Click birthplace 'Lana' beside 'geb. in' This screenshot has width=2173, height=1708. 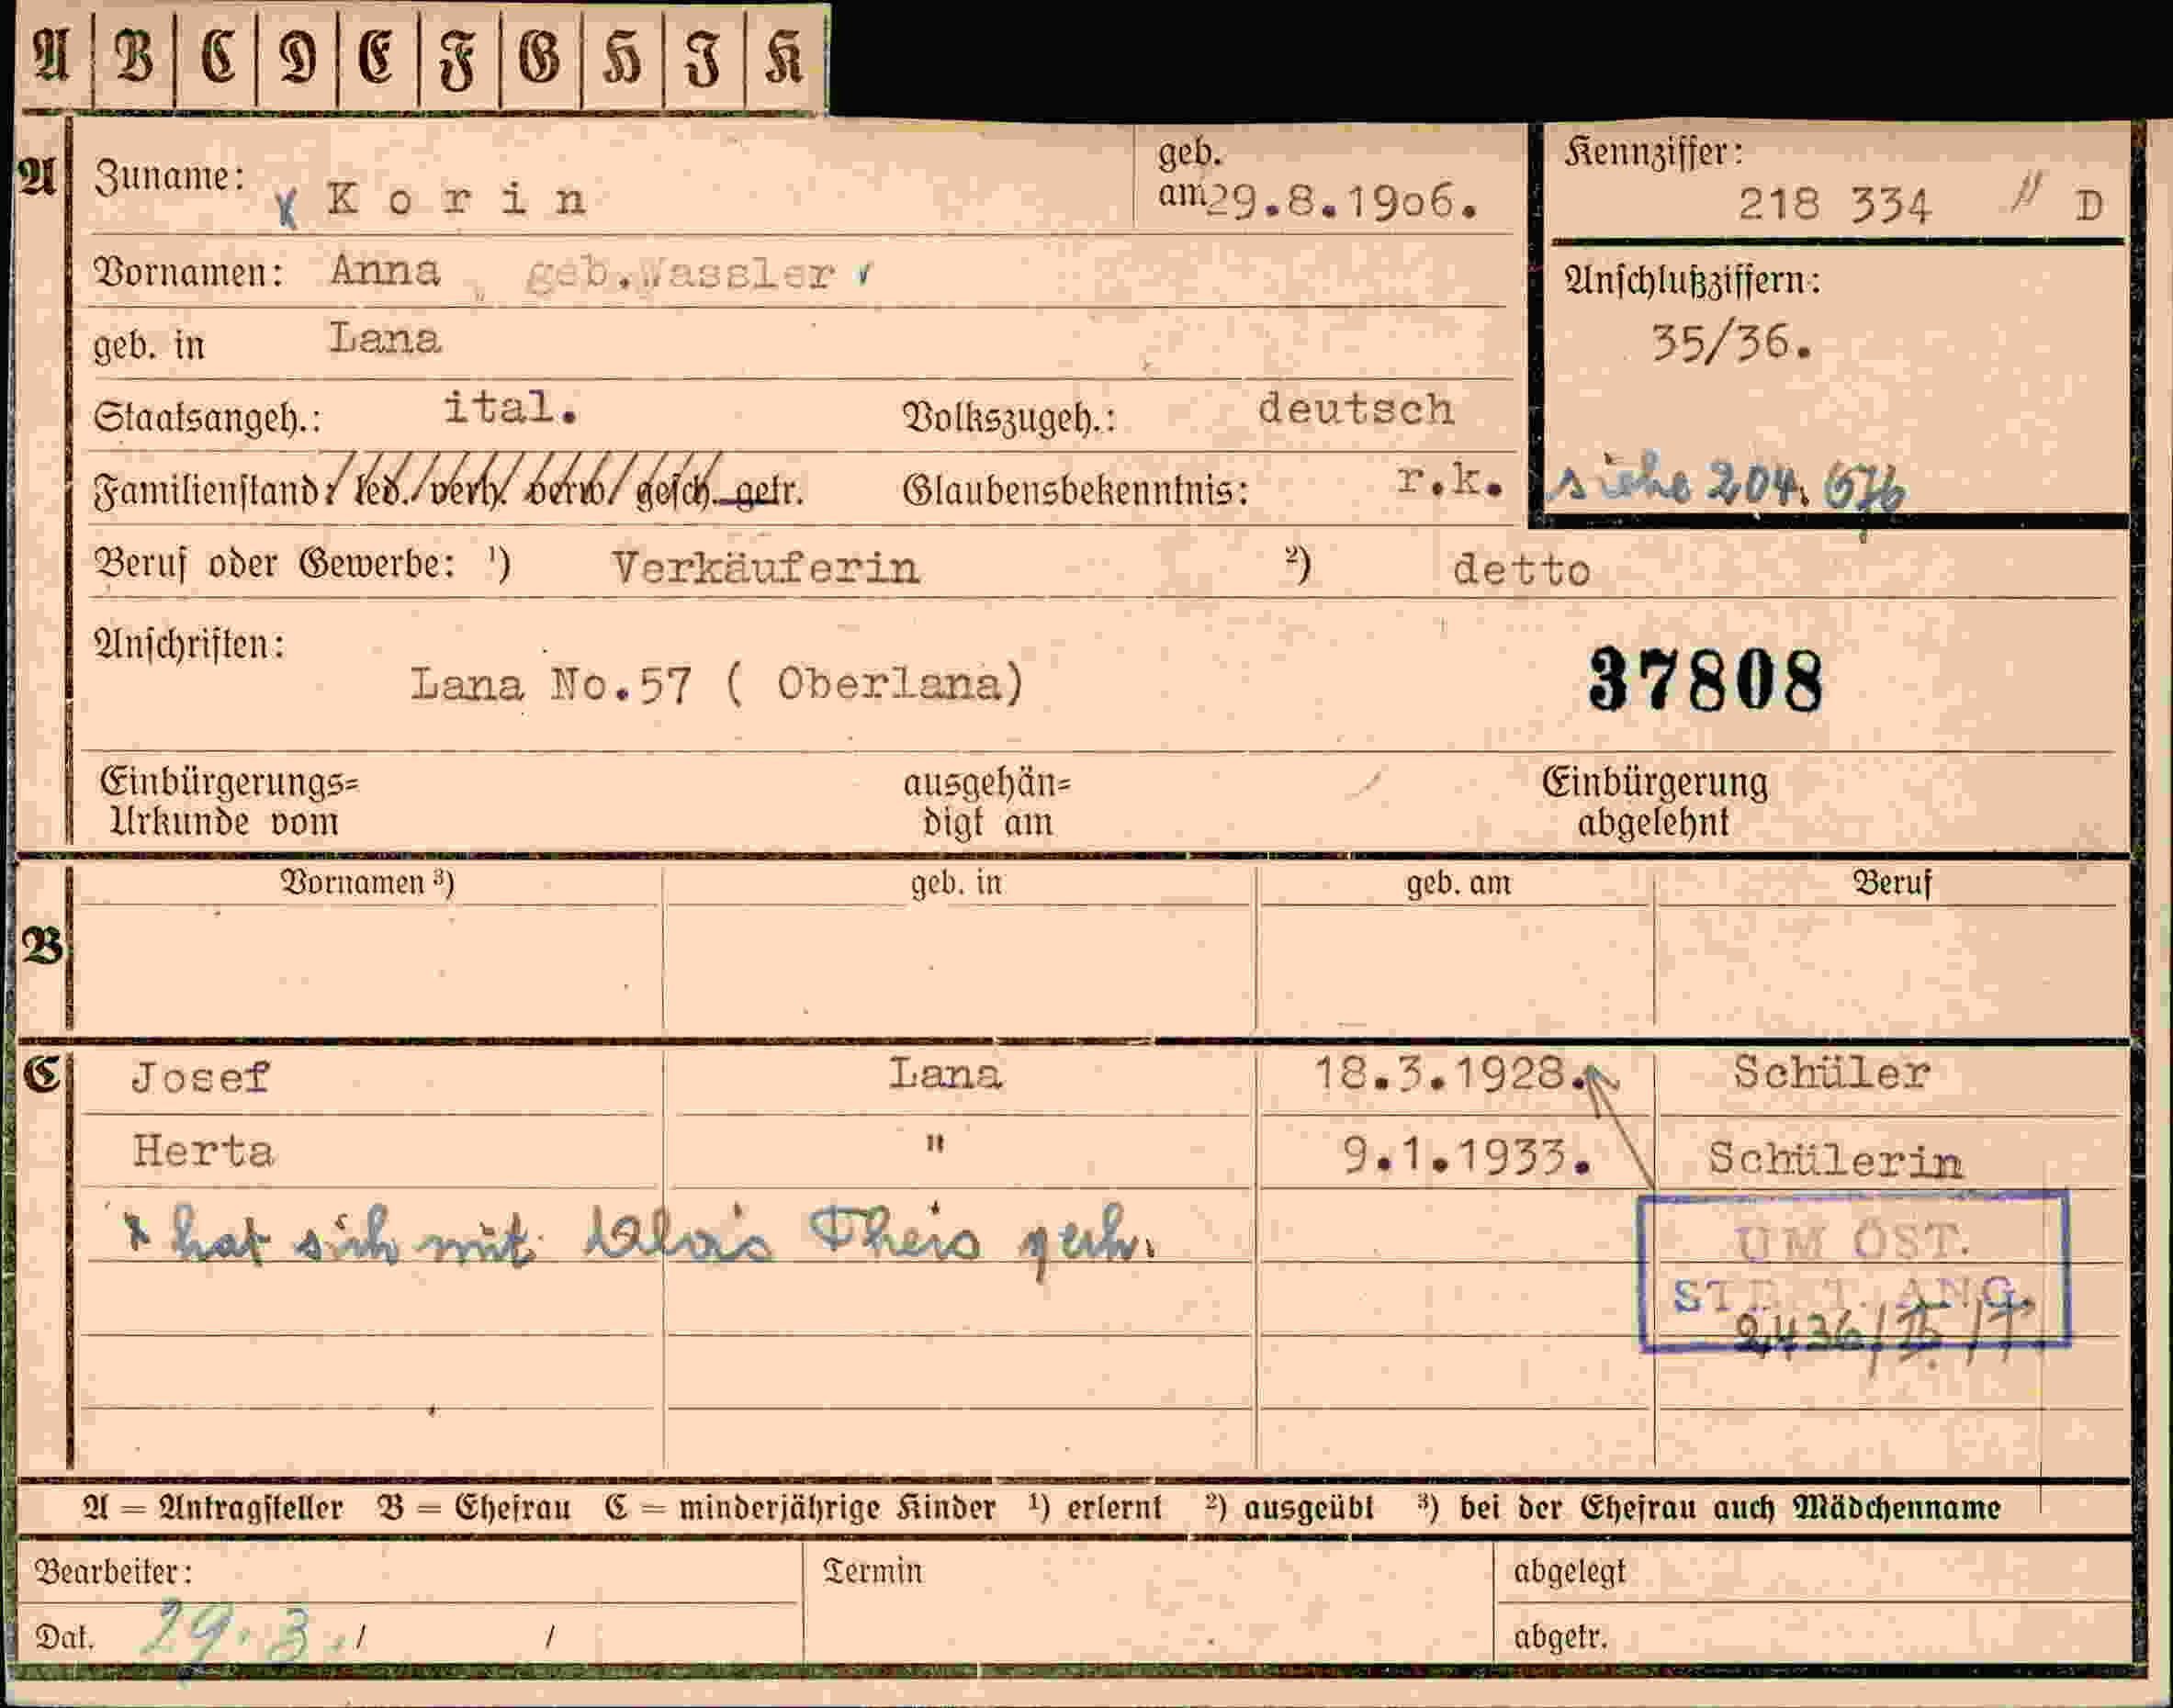click(385, 339)
